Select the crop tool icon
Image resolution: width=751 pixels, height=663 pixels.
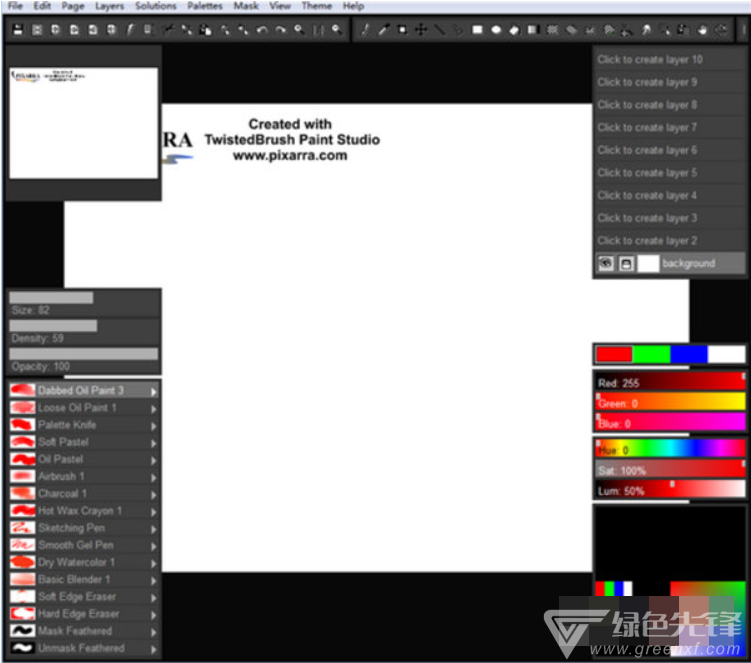pos(402,30)
